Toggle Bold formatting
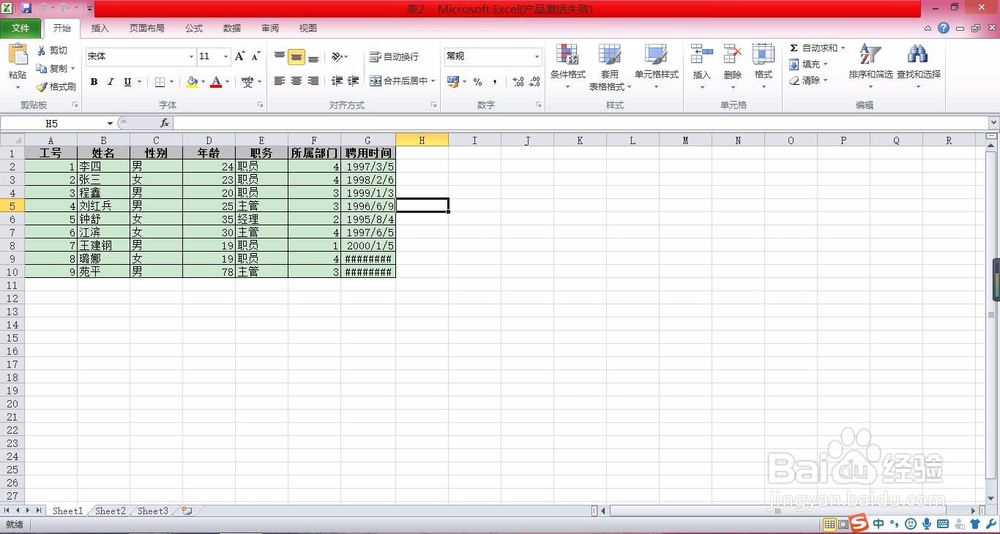The height and width of the screenshot is (534, 1000). coord(94,82)
